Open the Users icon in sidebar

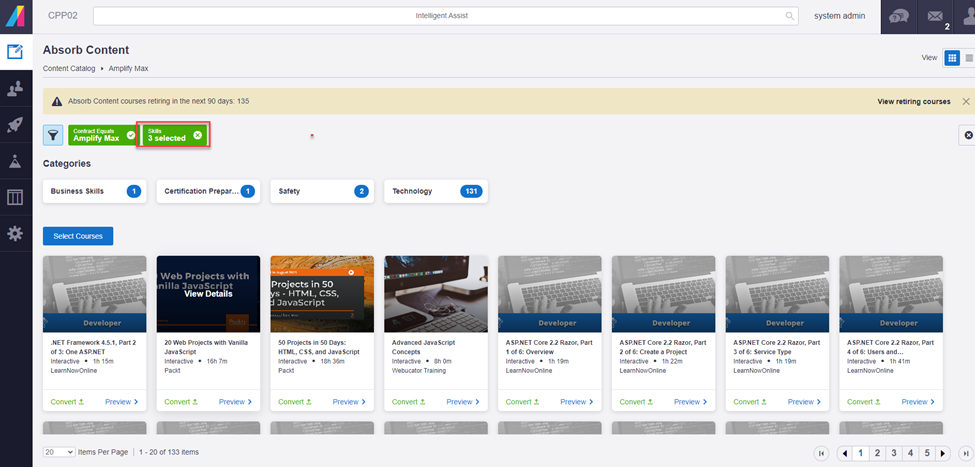pyautogui.click(x=15, y=89)
